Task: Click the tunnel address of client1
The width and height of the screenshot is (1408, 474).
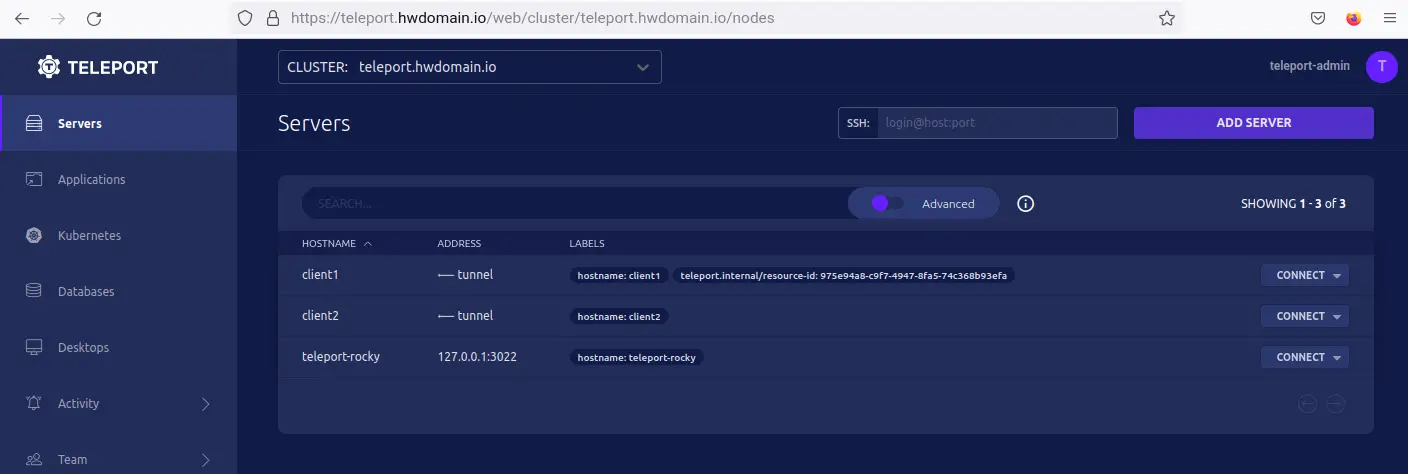Action: point(465,275)
